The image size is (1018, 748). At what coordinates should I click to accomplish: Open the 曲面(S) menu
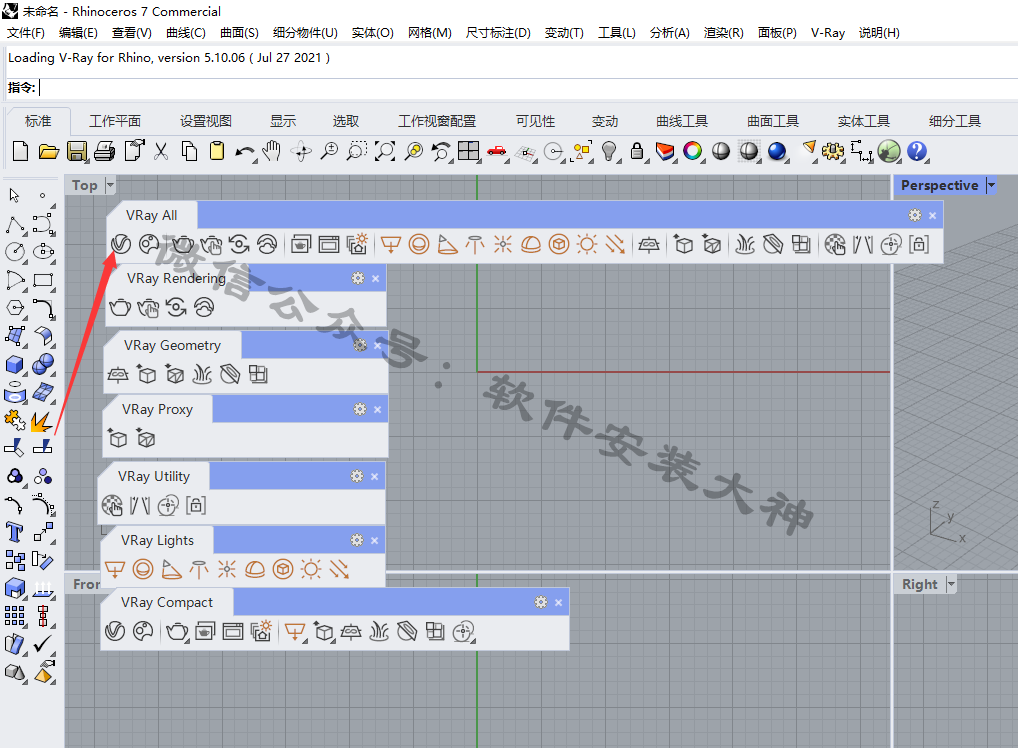click(239, 32)
